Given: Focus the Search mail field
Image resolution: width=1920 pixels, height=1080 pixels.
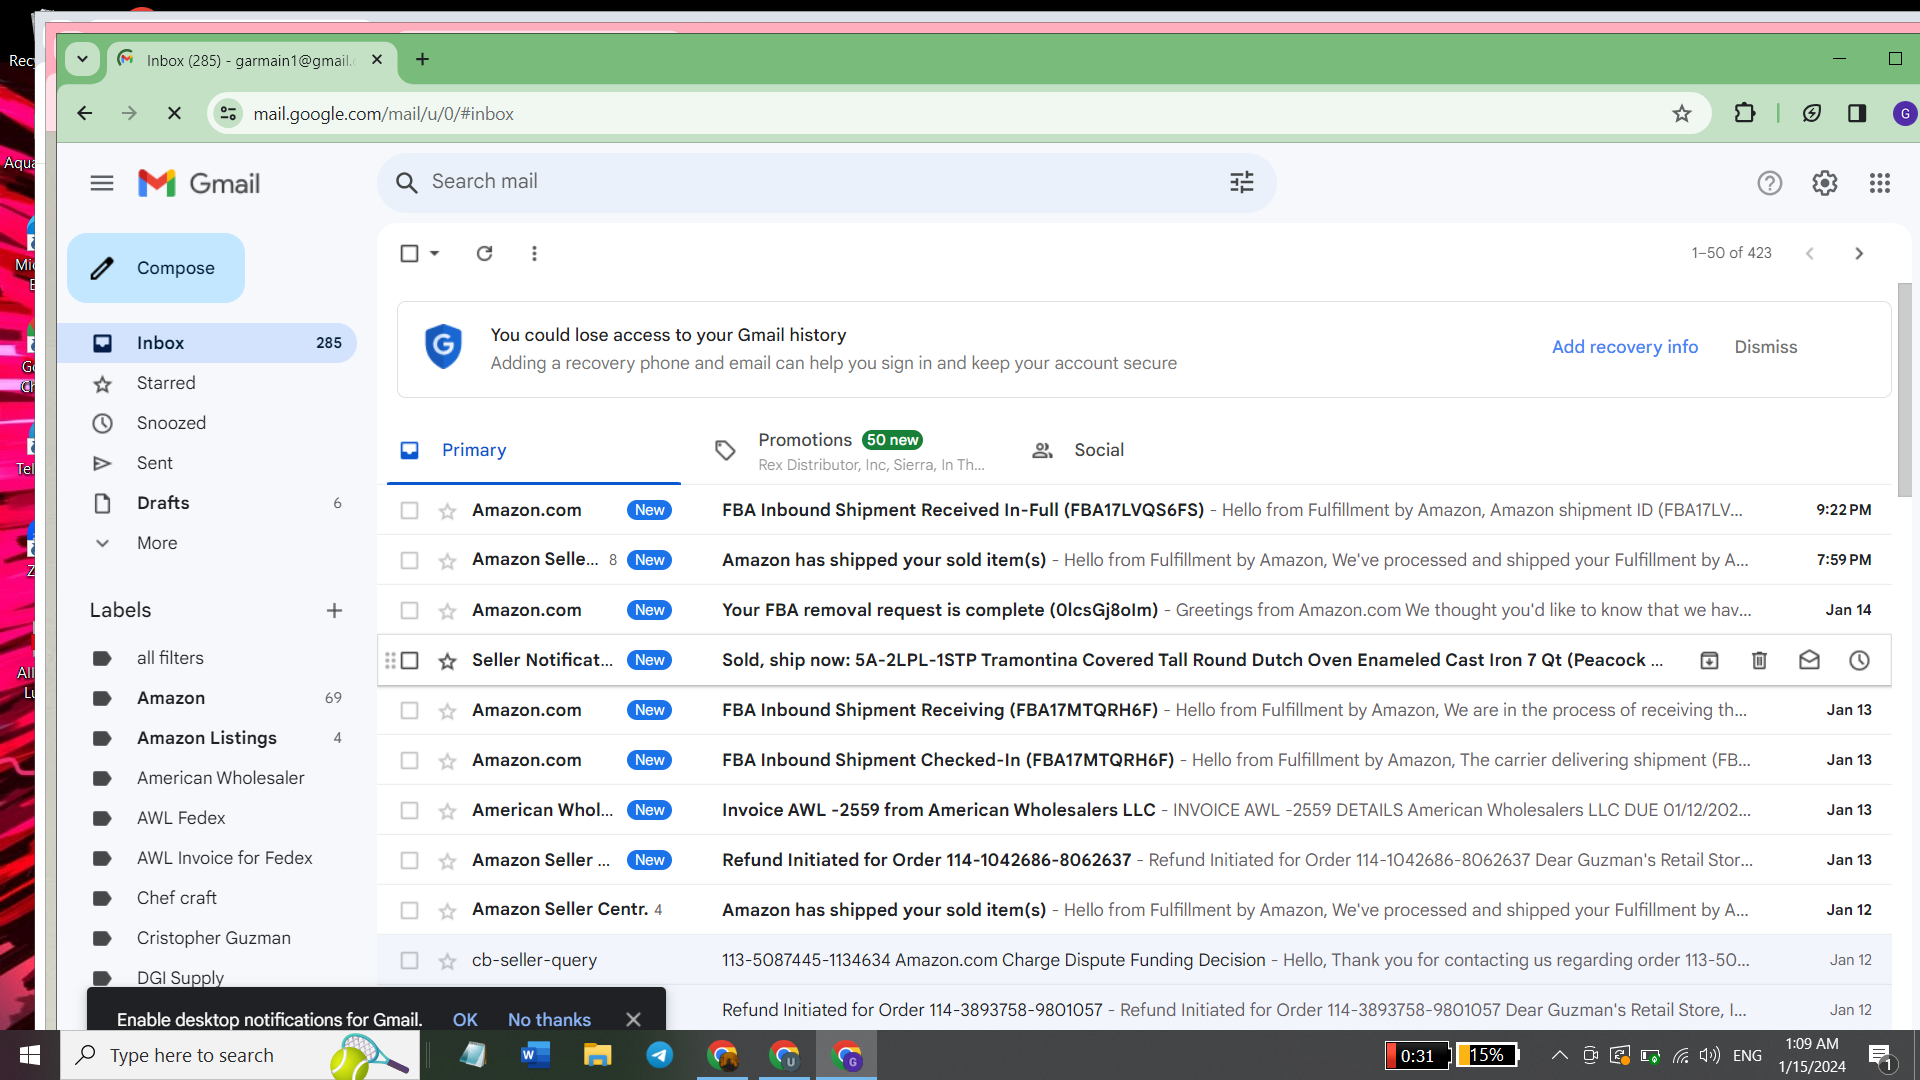Looking at the screenshot, I should click(x=826, y=182).
